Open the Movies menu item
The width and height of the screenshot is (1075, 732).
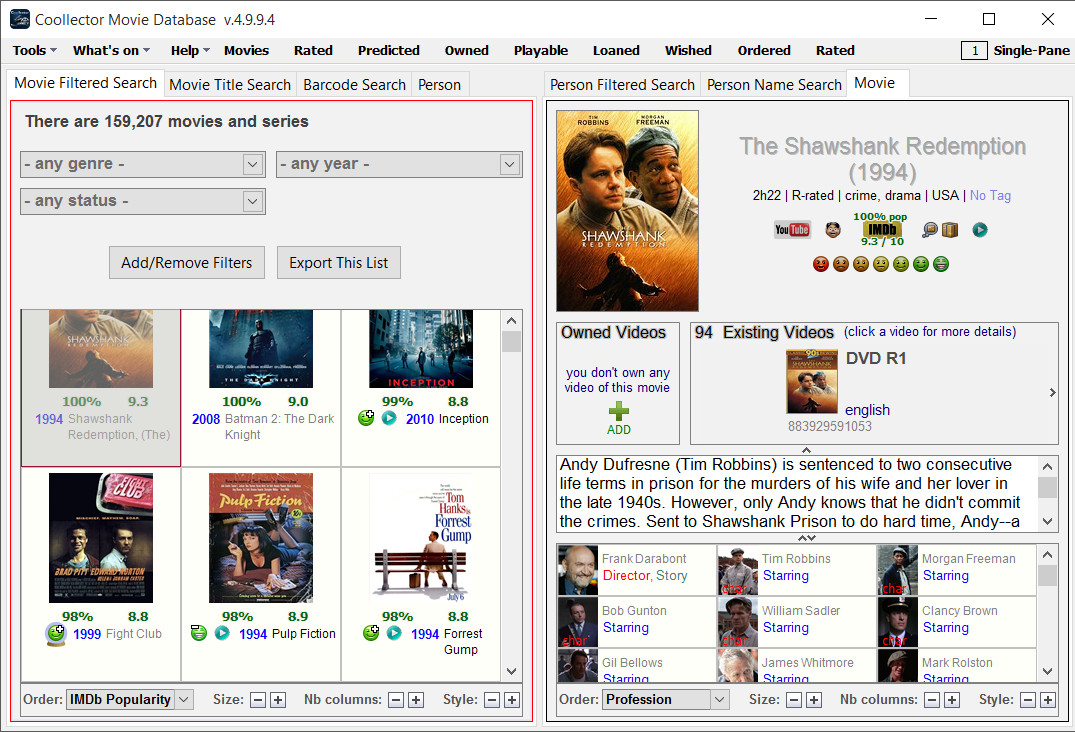(x=246, y=50)
